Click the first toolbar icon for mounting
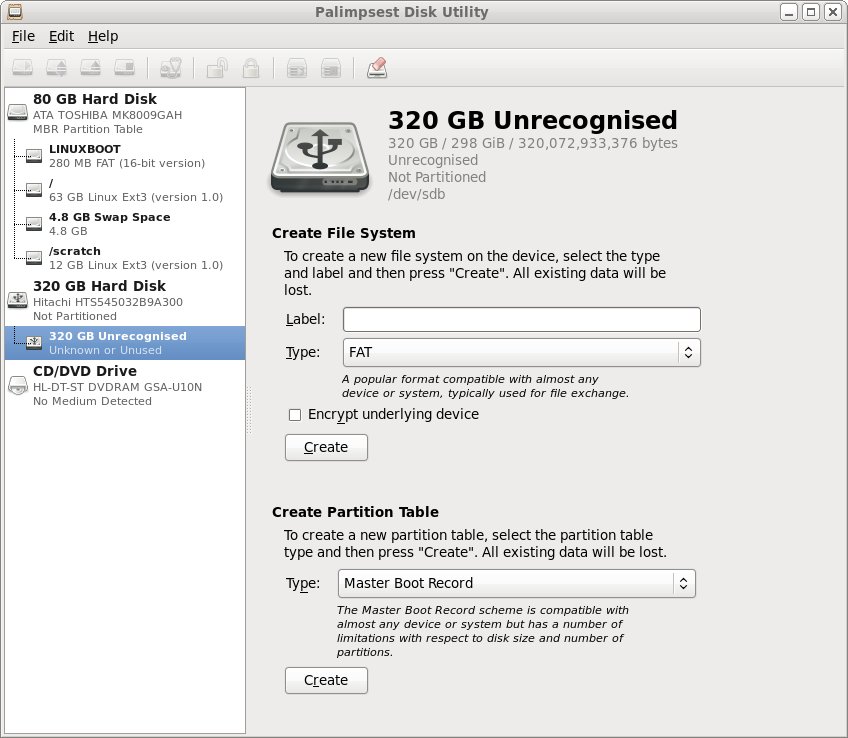848x738 pixels. [24, 68]
